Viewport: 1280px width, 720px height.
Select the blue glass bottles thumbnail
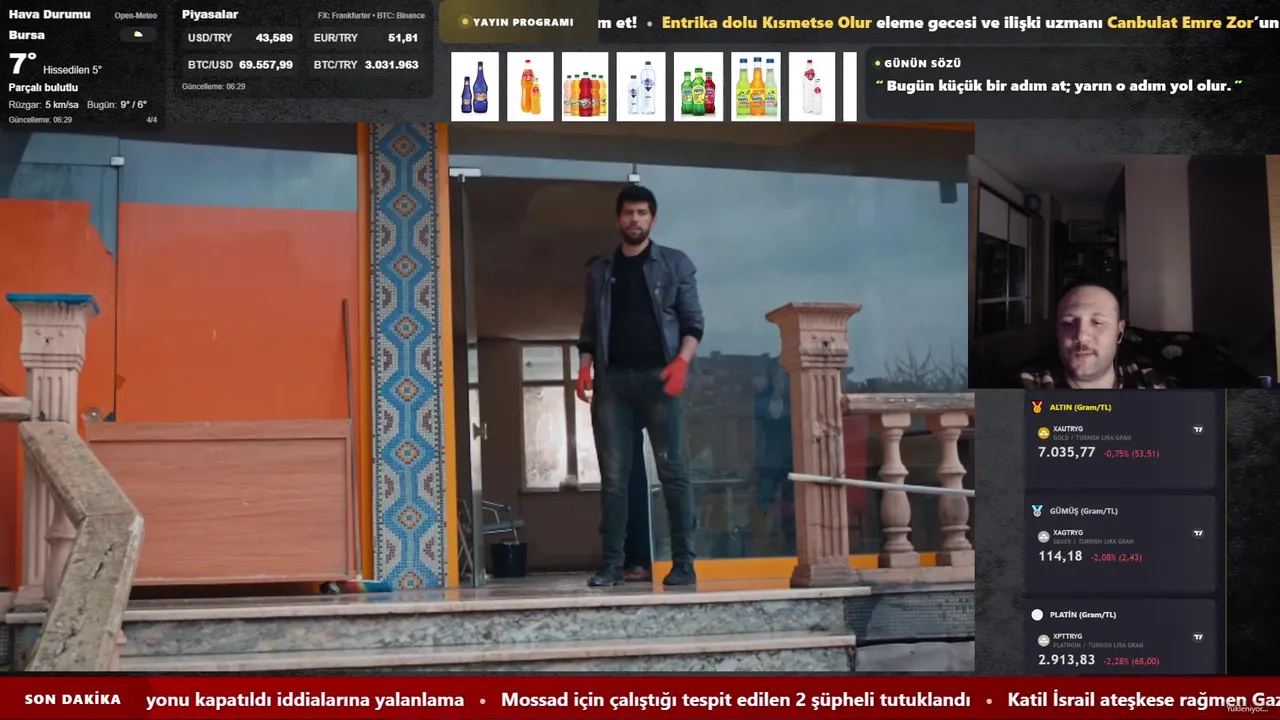pyautogui.click(x=475, y=87)
